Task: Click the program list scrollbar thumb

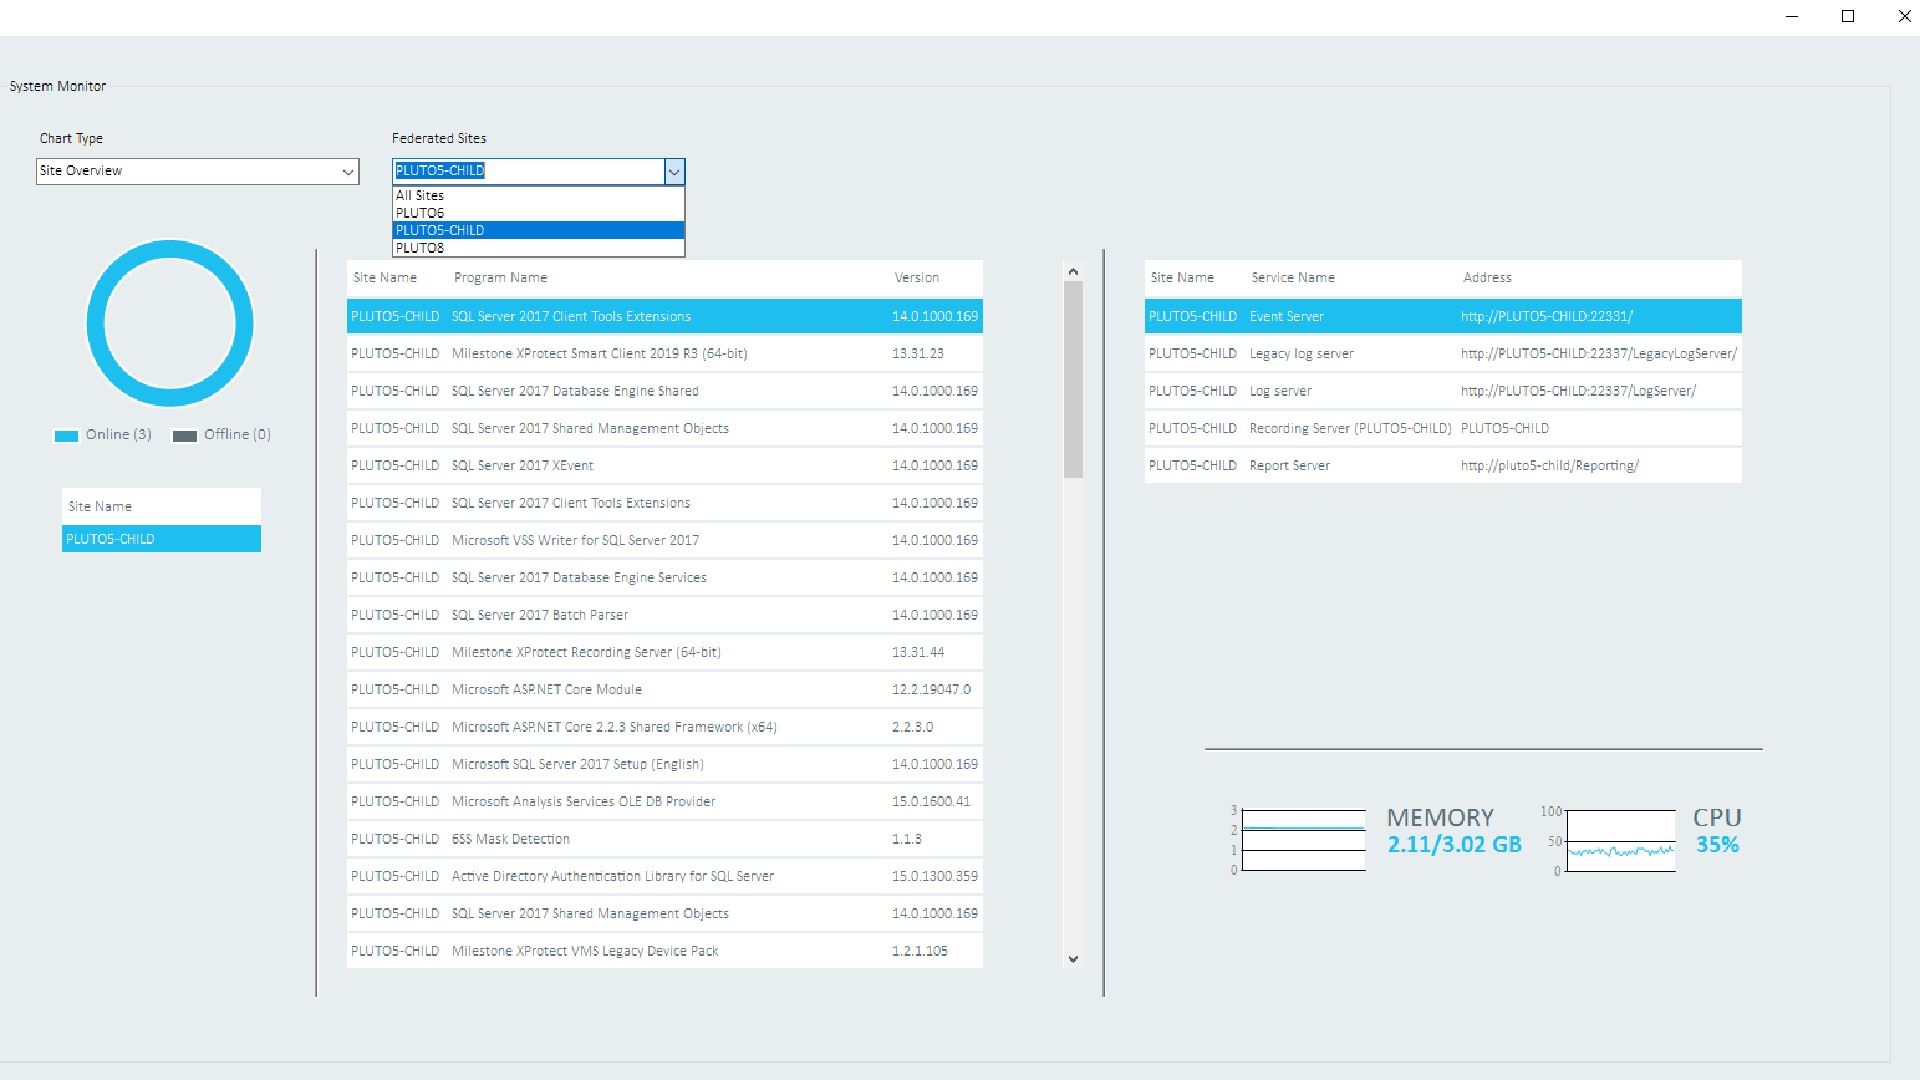Action: click(1073, 380)
